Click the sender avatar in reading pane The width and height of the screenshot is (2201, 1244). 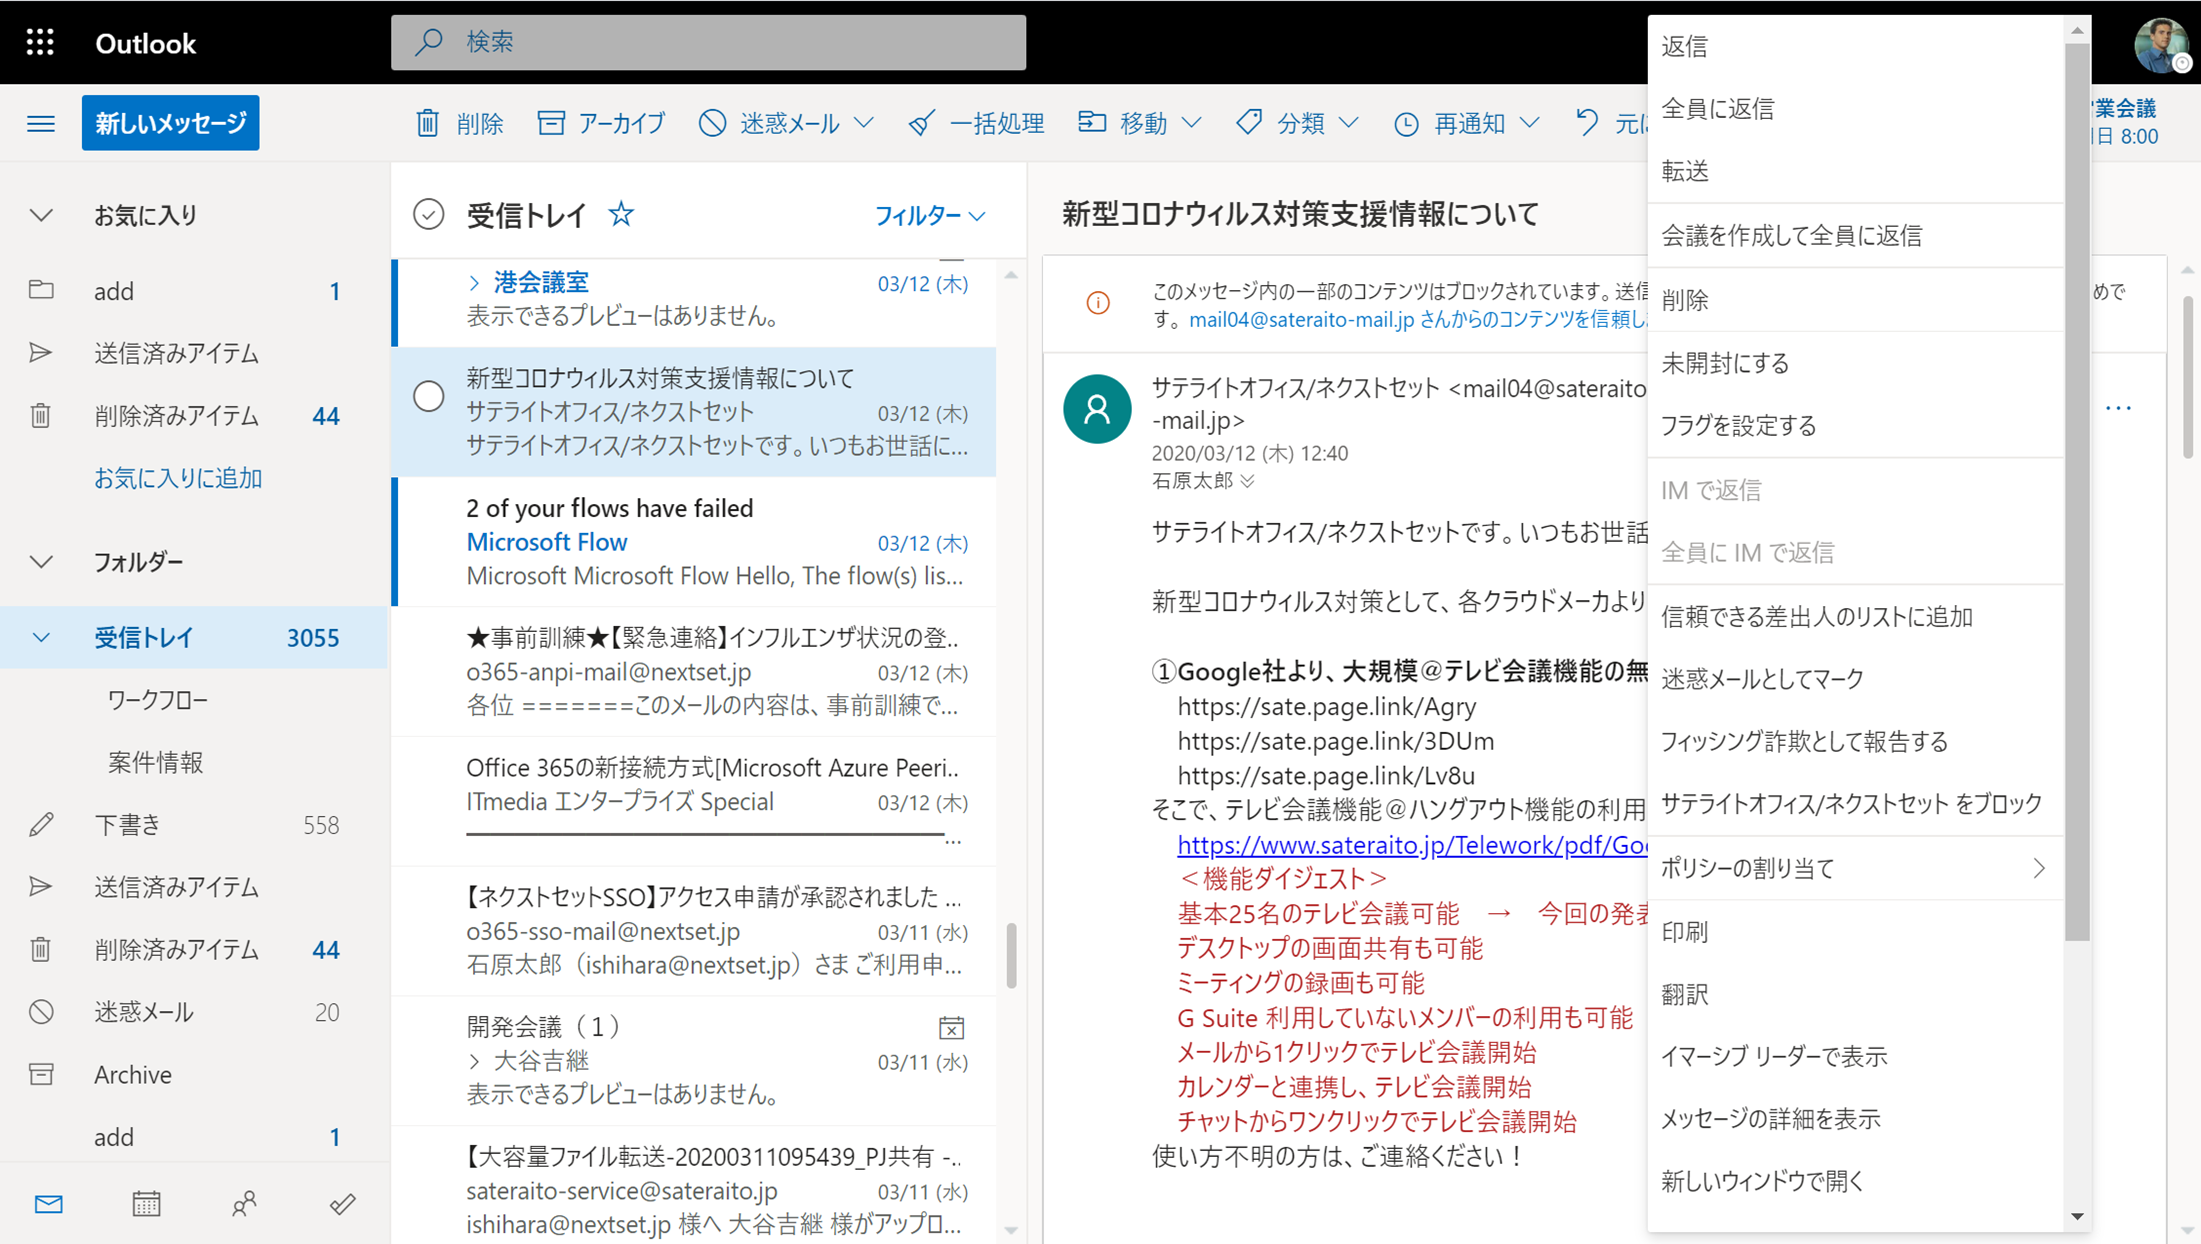click(1097, 408)
